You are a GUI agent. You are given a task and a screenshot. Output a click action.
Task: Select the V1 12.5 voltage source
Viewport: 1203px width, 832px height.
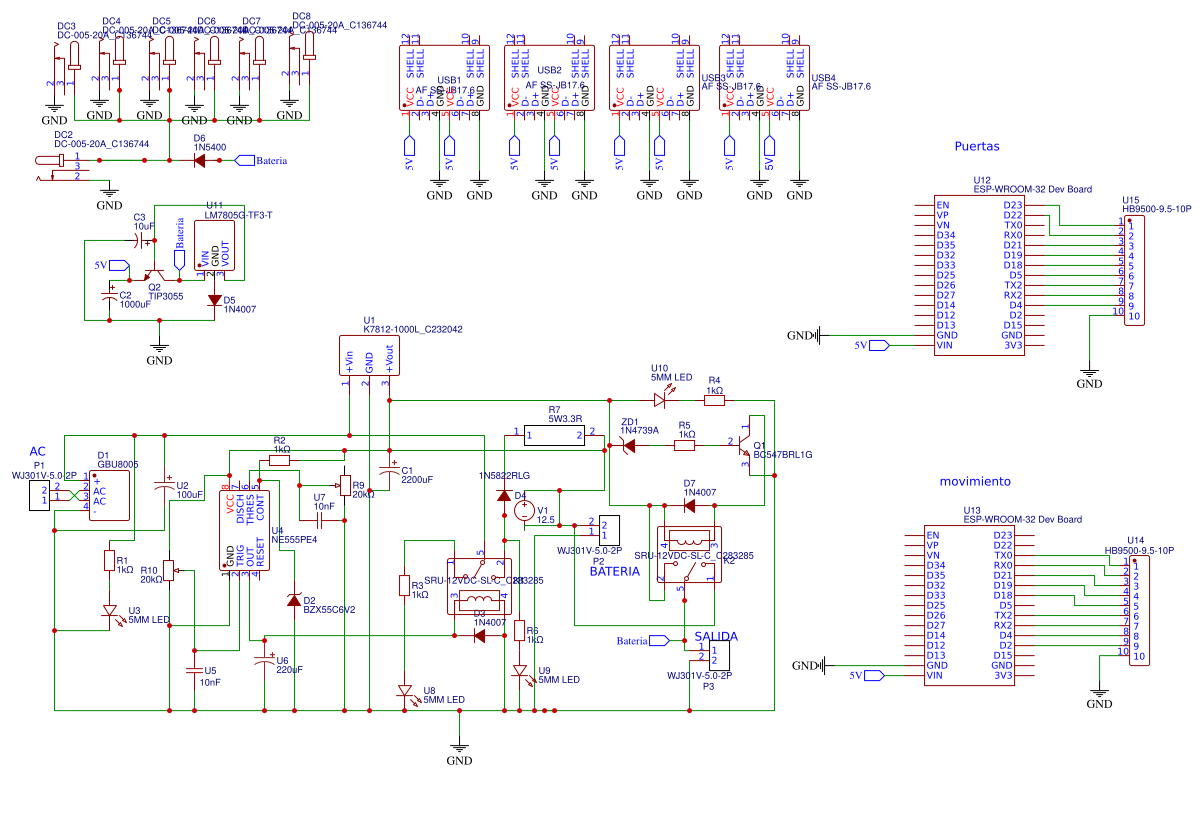(x=523, y=510)
